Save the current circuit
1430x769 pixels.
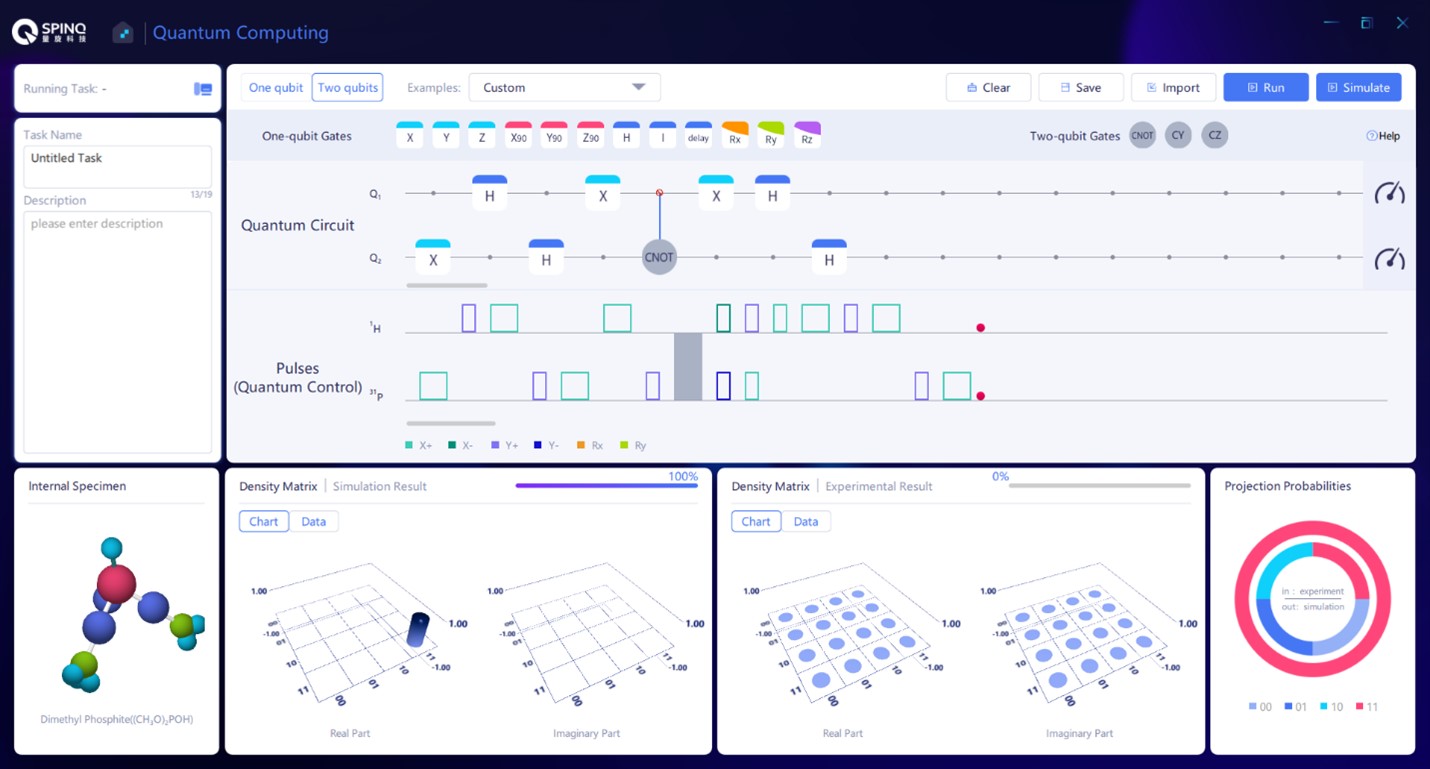tap(1081, 88)
